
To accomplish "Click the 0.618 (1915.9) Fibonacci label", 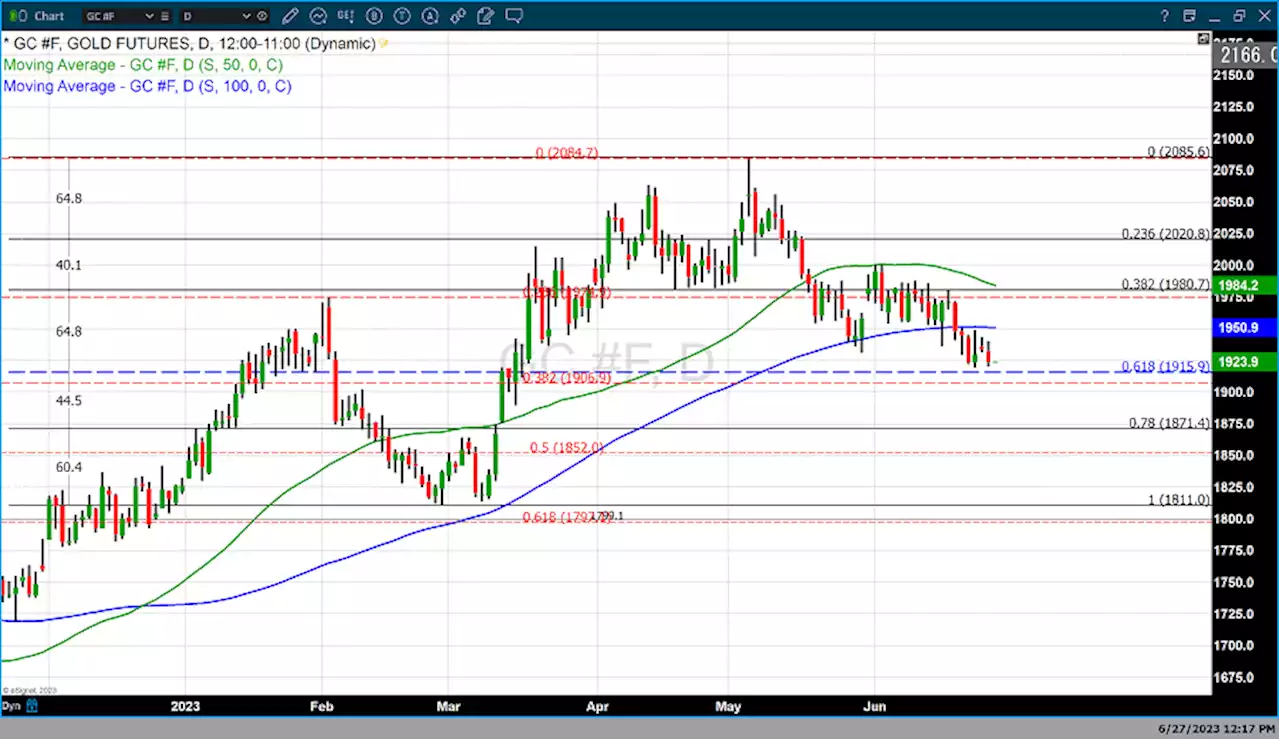I will point(1165,366).
